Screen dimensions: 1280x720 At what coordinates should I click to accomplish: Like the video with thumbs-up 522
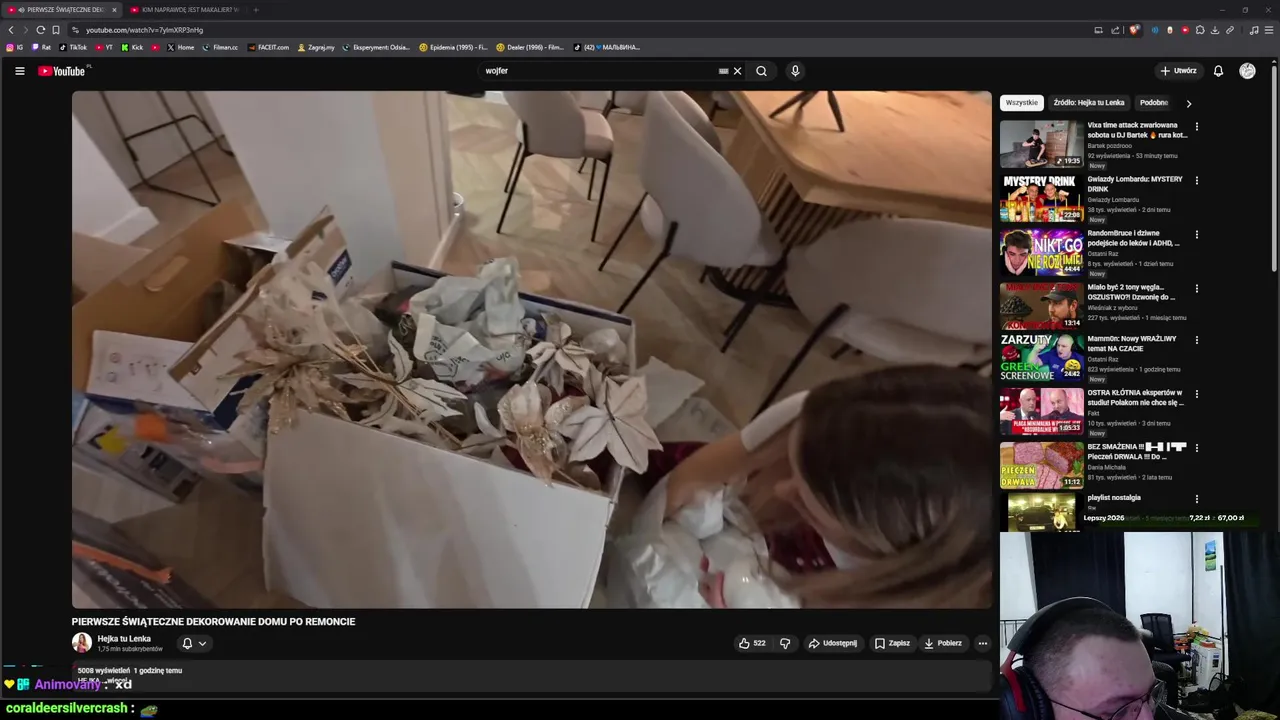pyautogui.click(x=752, y=643)
